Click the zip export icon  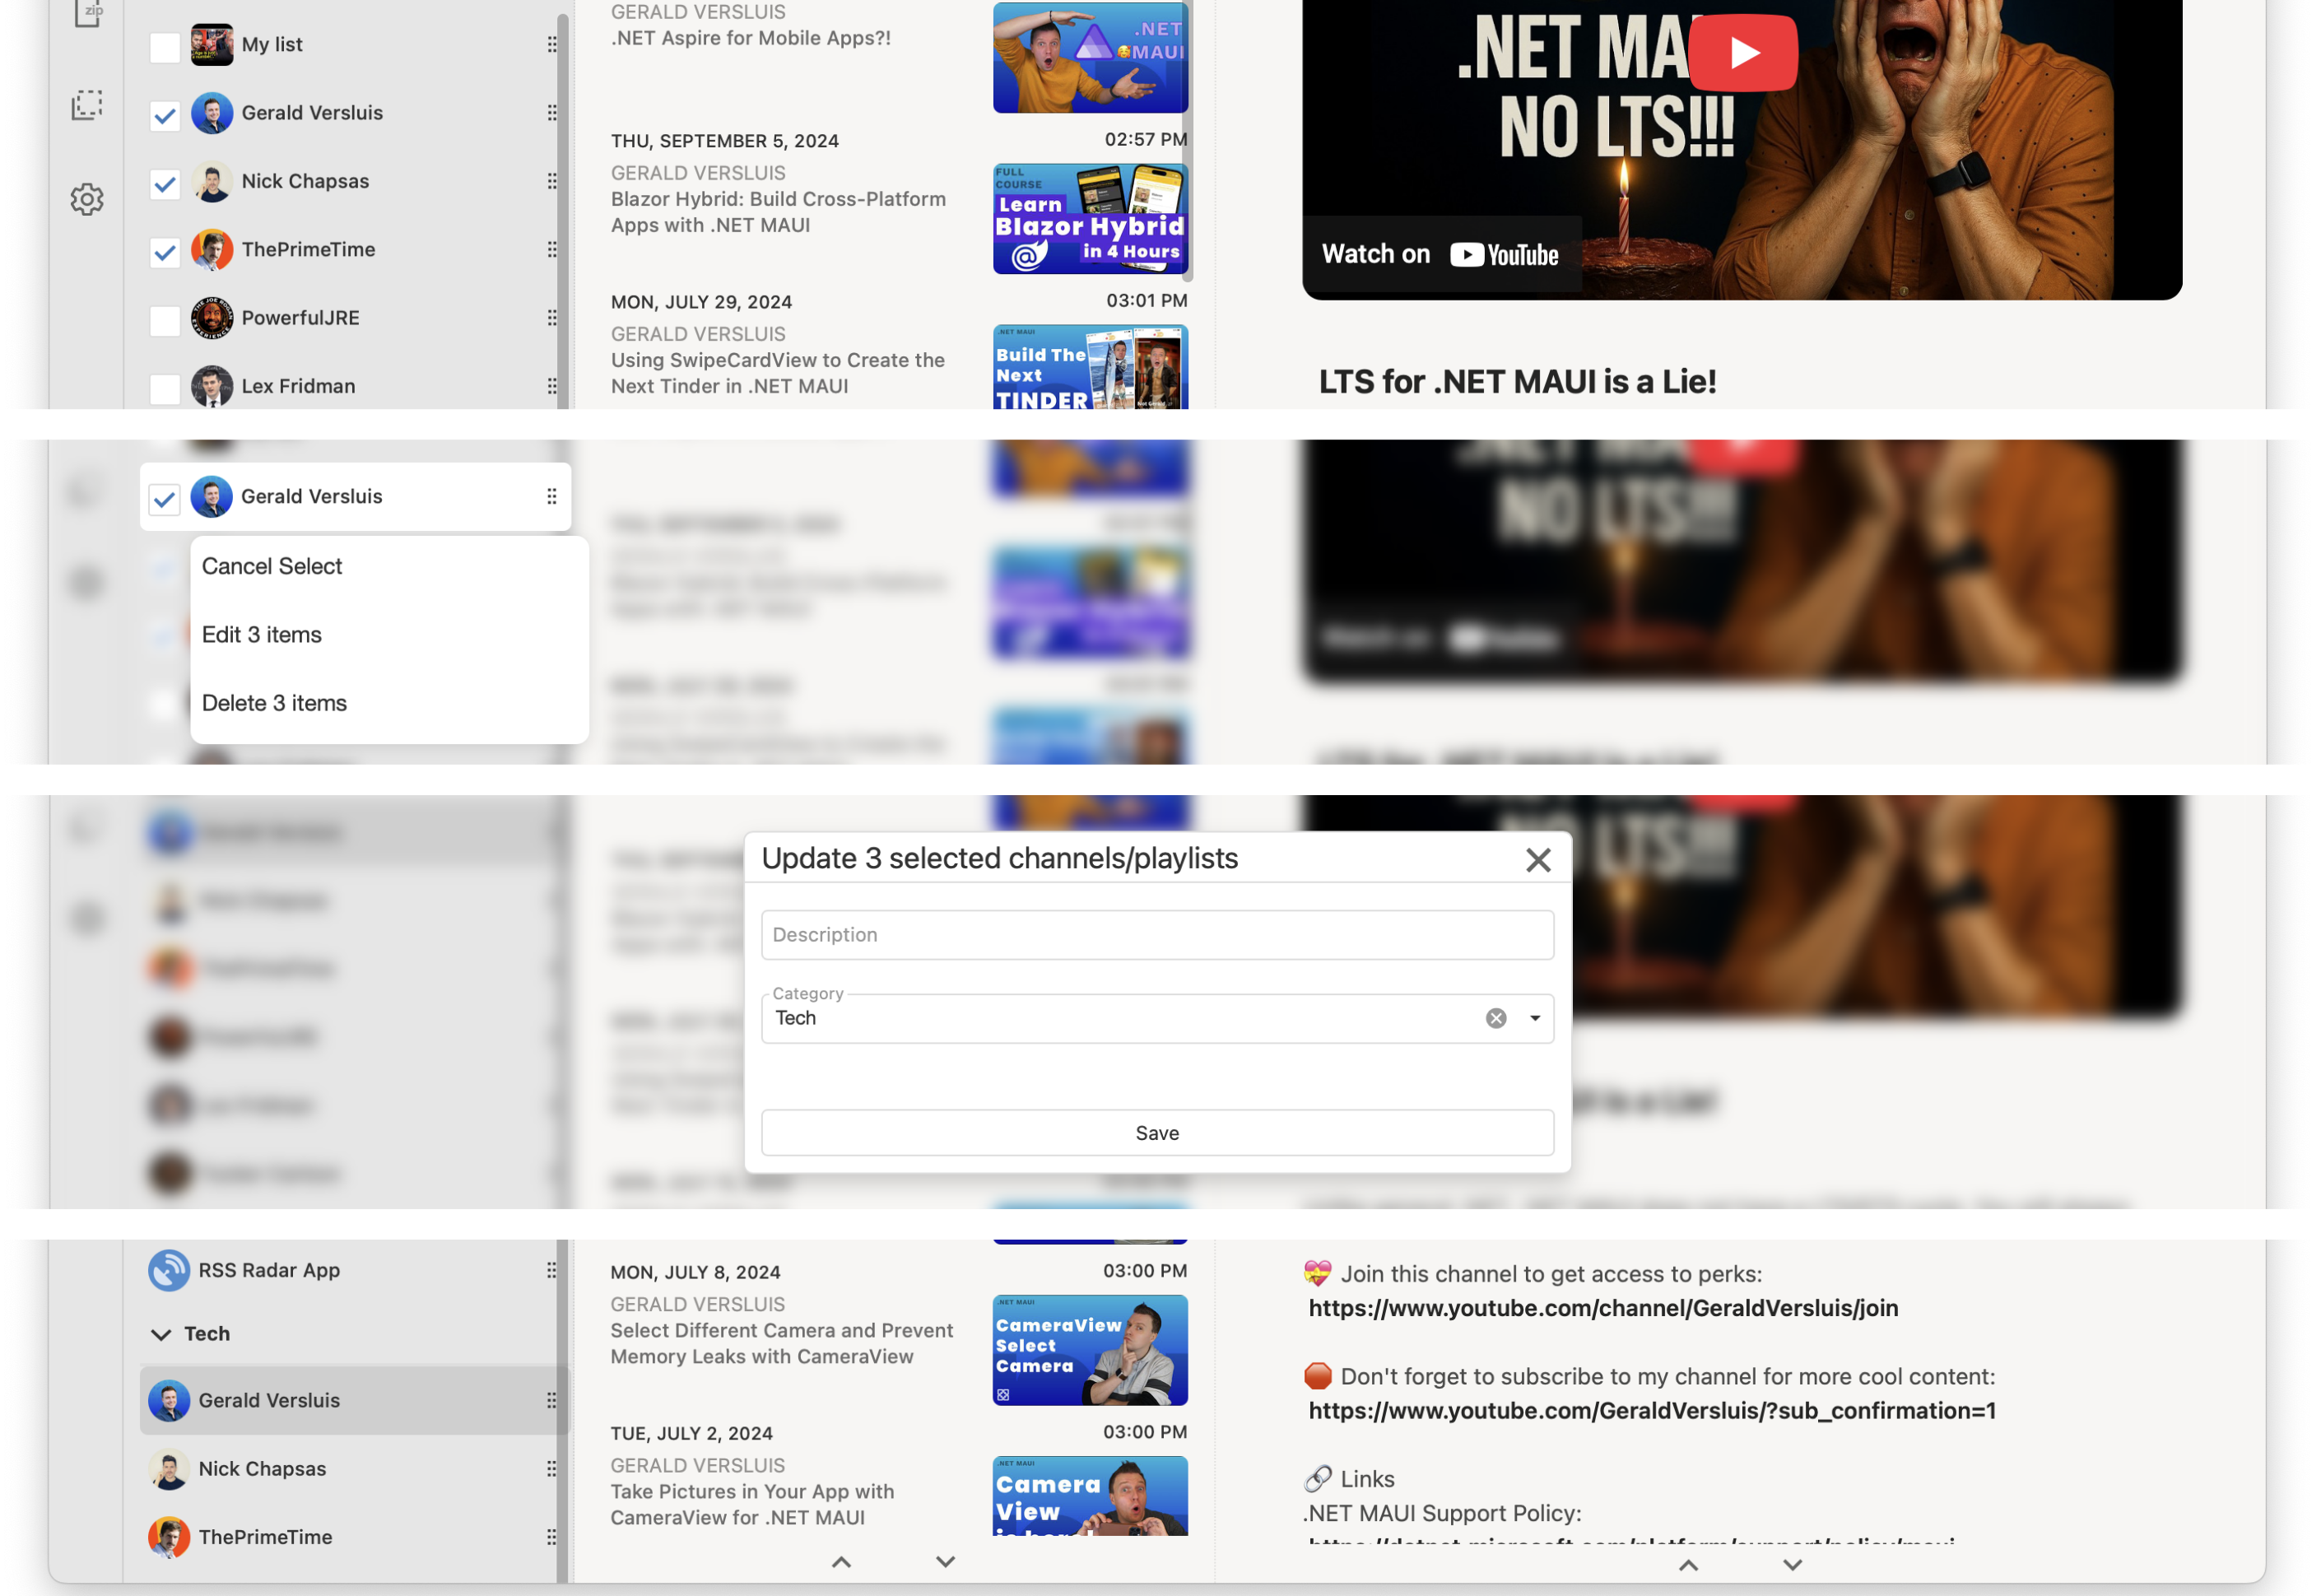(87, 12)
